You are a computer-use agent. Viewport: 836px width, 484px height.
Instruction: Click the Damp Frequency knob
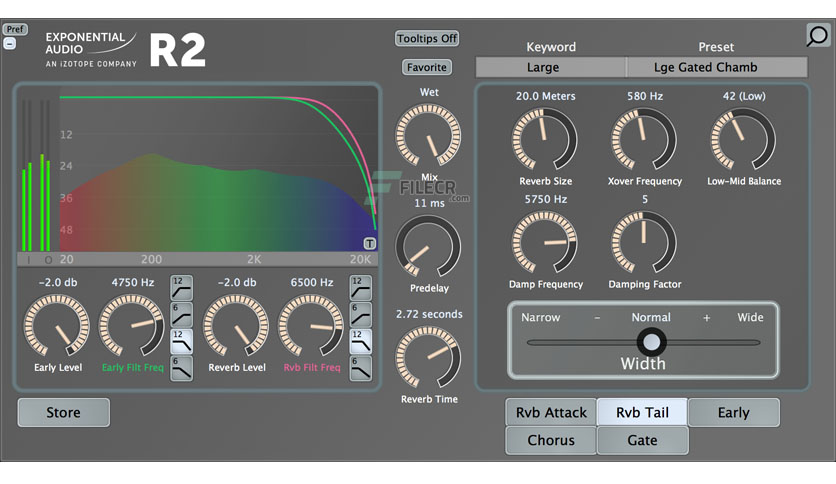(x=544, y=243)
